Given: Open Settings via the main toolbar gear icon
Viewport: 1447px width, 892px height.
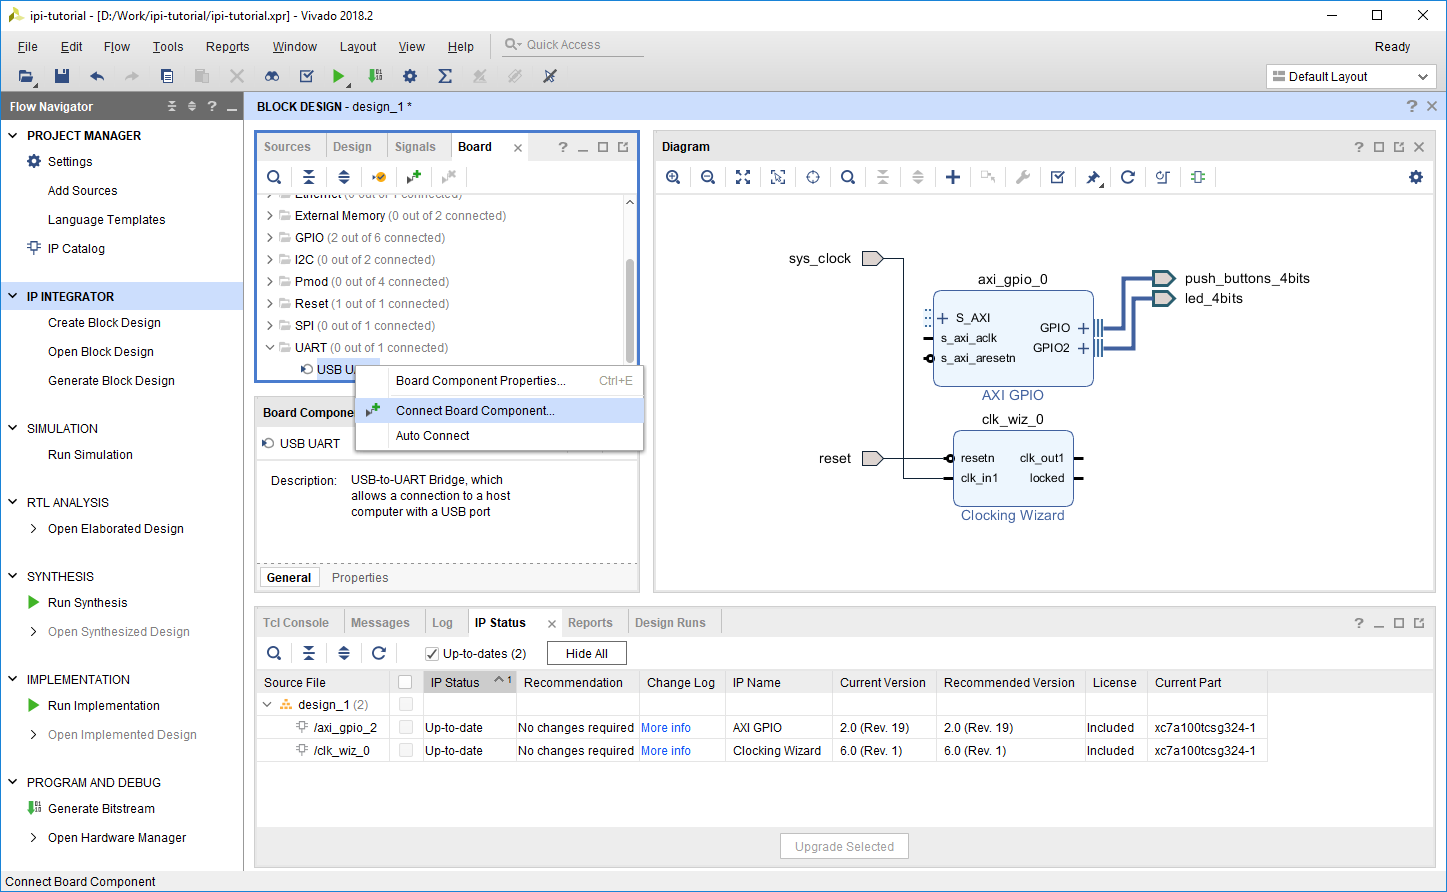Looking at the screenshot, I should tap(410, 76).
